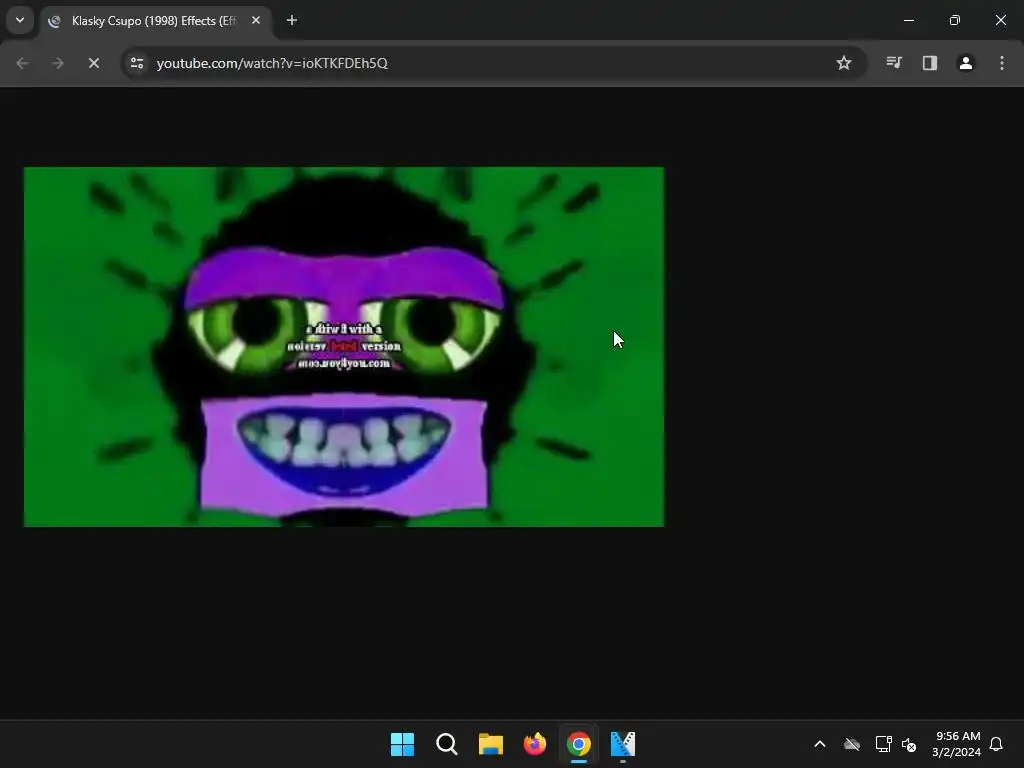Bookmark this page with the star icon
The image size is (1024, 768).
(844, 63)
